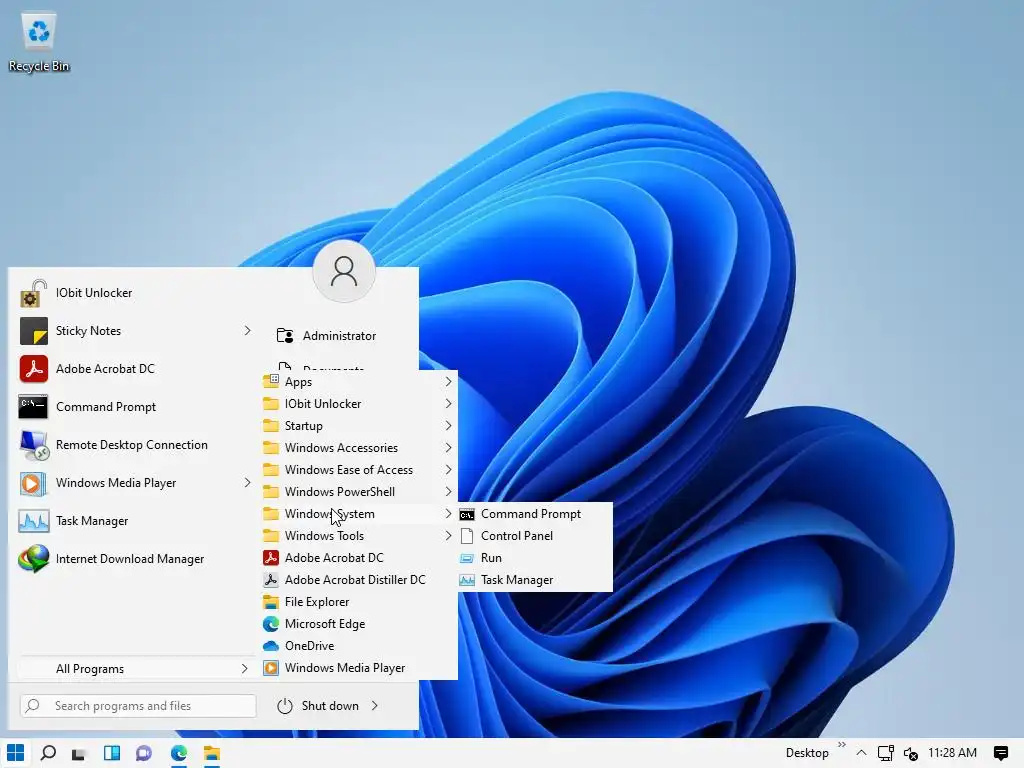
Task: Open Control Panel from the submenu
Action: click(536, 536)
